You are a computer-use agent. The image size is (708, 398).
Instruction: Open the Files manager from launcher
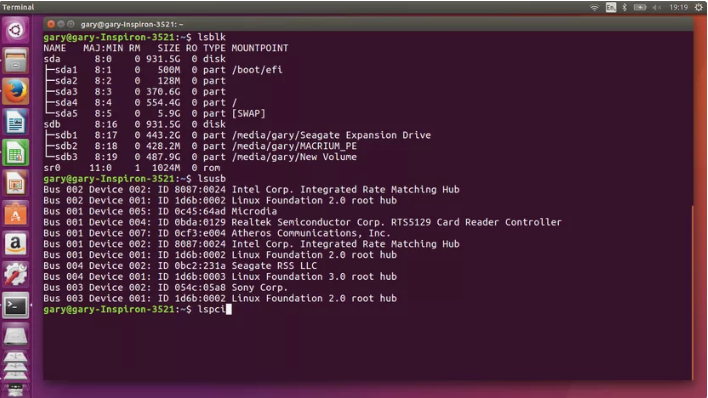coord(15,61)
